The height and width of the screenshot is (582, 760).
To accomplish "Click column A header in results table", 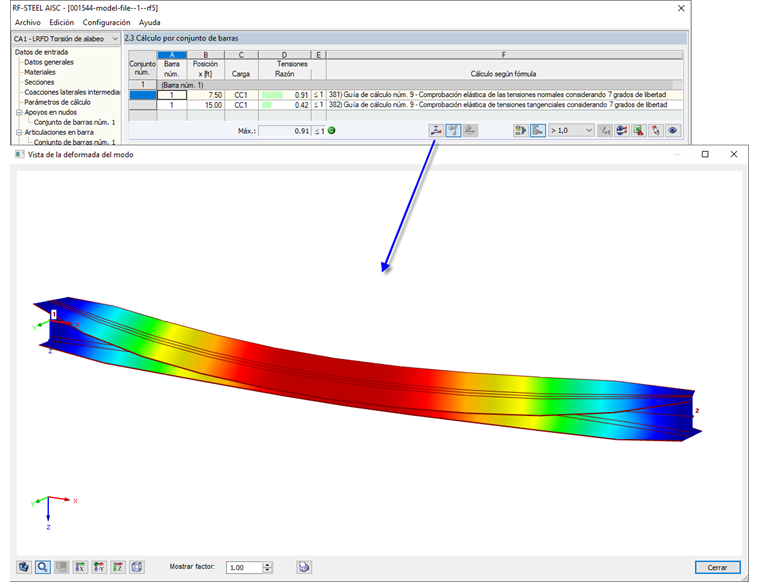I will 172,55.
